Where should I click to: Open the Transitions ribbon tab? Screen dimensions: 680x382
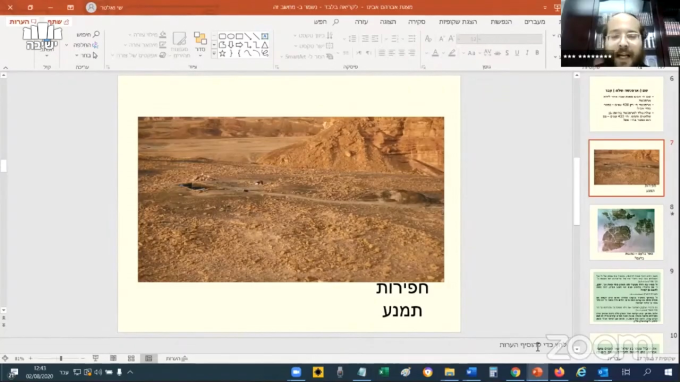[x=534, y=22]
